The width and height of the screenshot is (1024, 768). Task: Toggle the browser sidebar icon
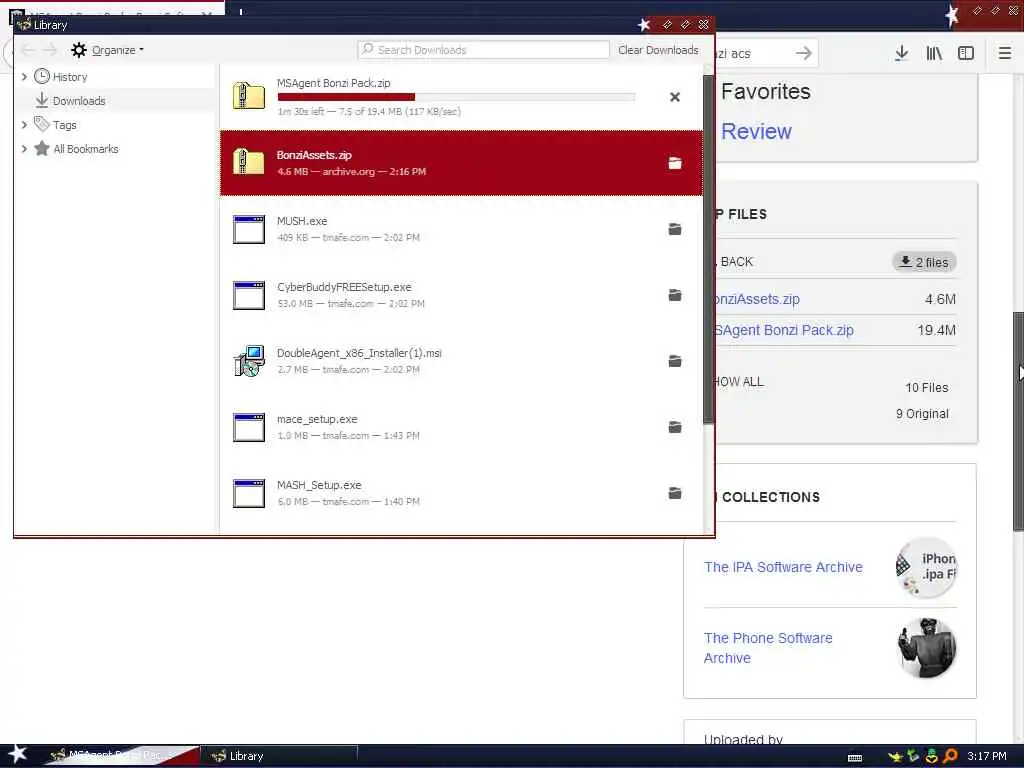tap(966, 53)
